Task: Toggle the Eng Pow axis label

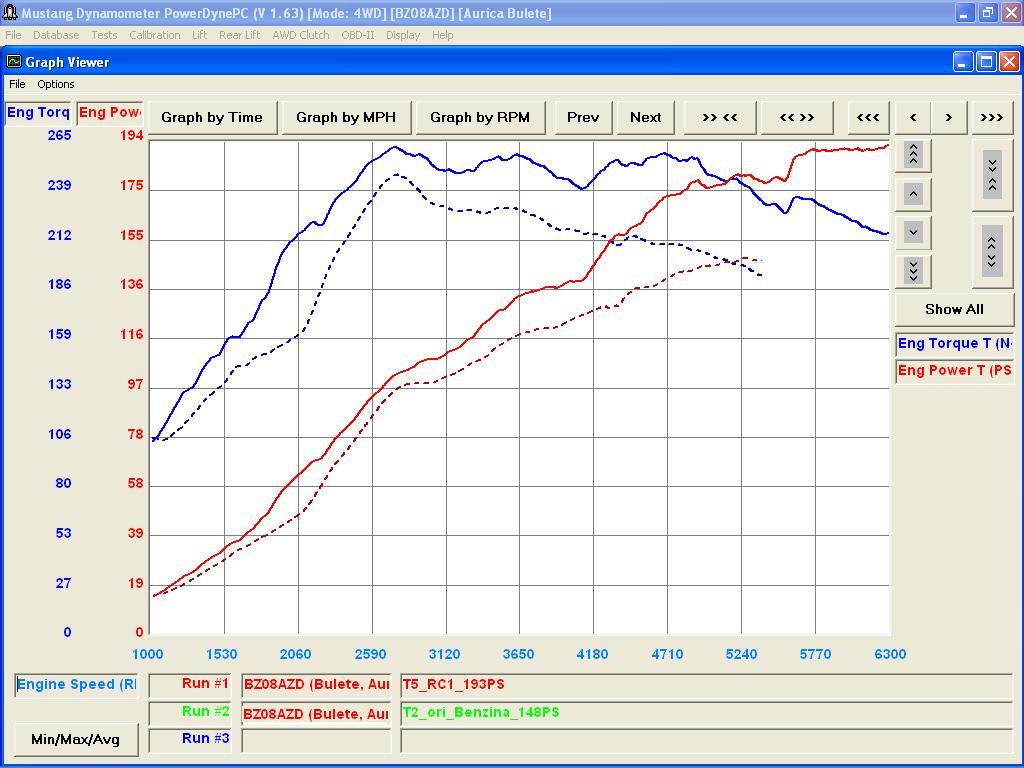Action: pos(110,112)
